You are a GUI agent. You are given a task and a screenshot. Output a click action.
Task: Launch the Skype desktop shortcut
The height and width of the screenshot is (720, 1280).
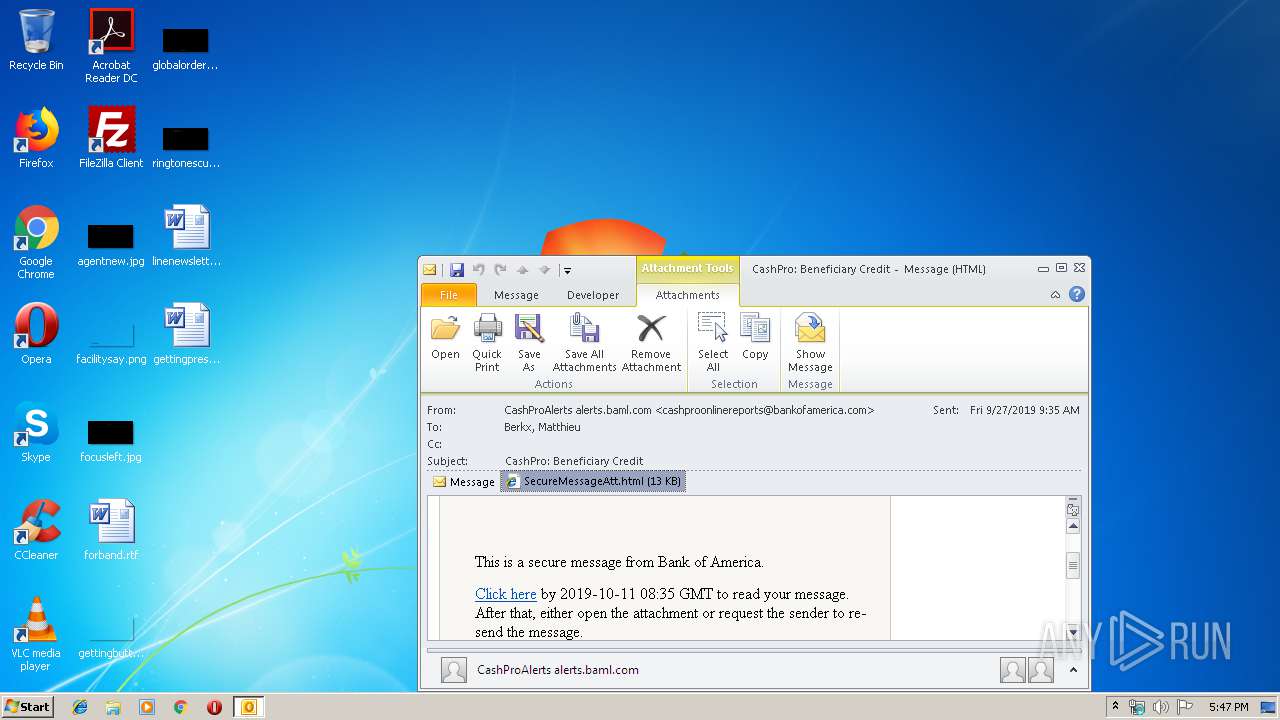pyautogui.click(x=36, y=432)
